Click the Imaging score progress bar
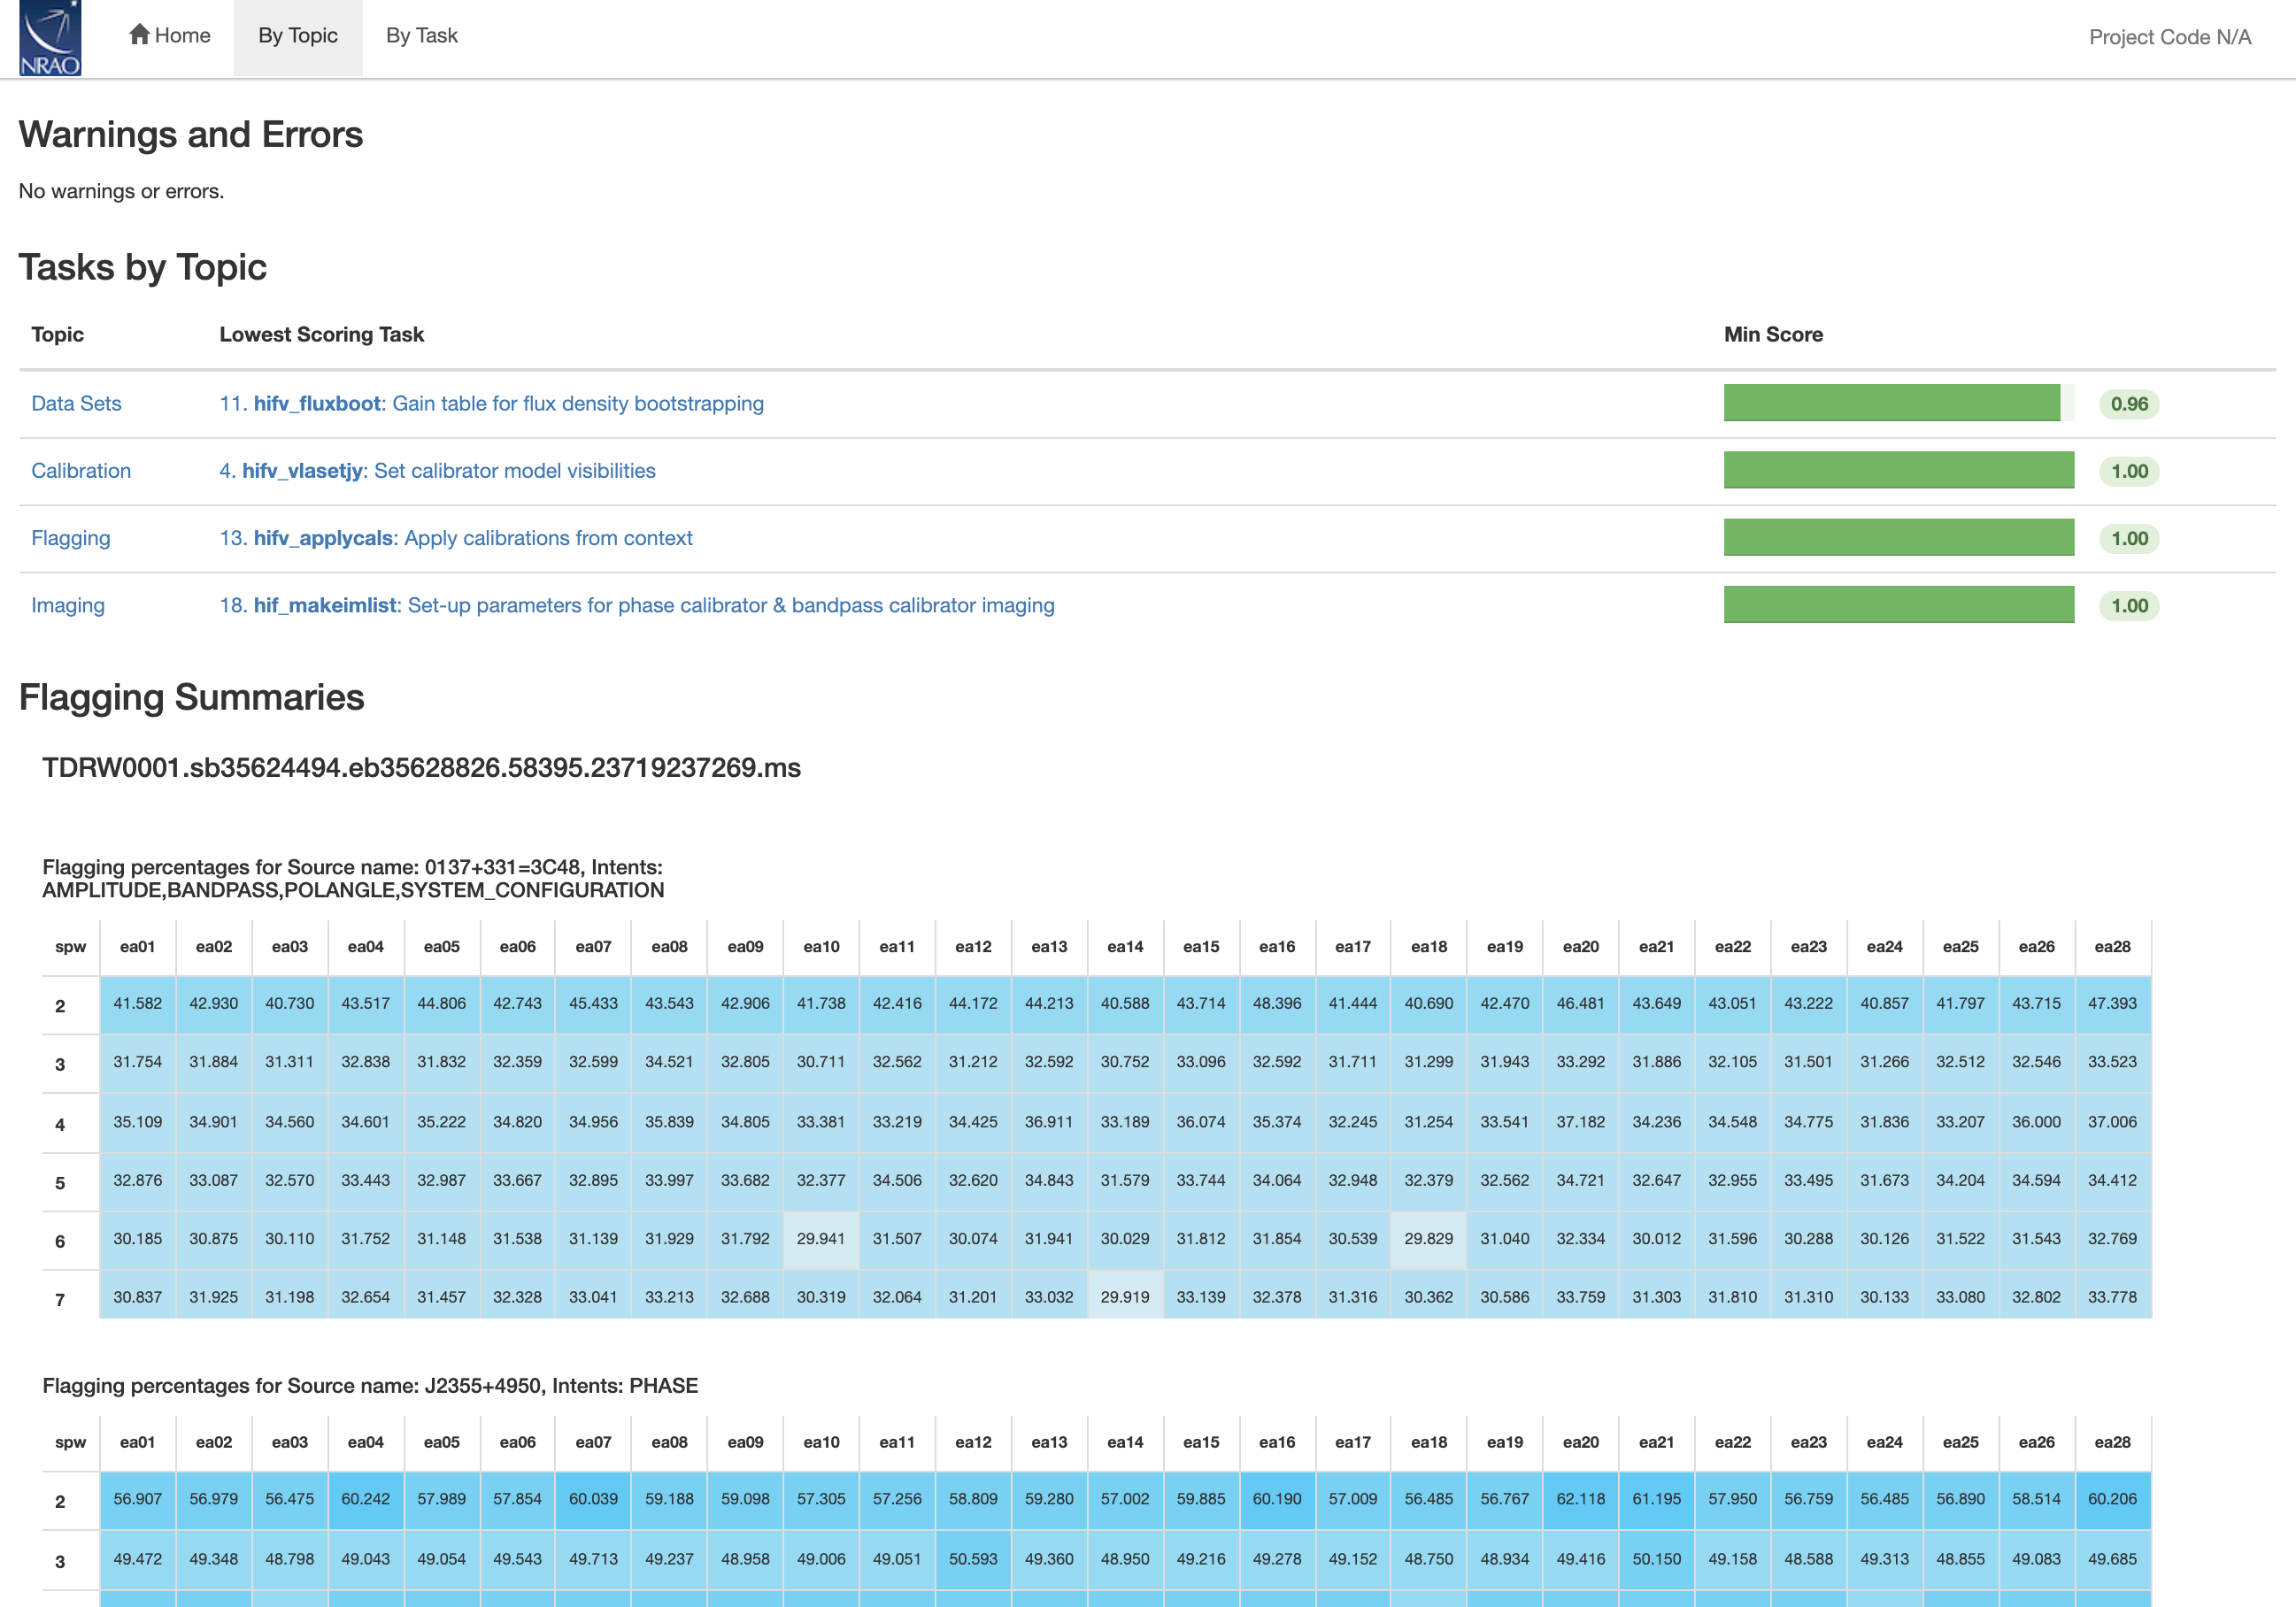 (x=1898, y=604)
